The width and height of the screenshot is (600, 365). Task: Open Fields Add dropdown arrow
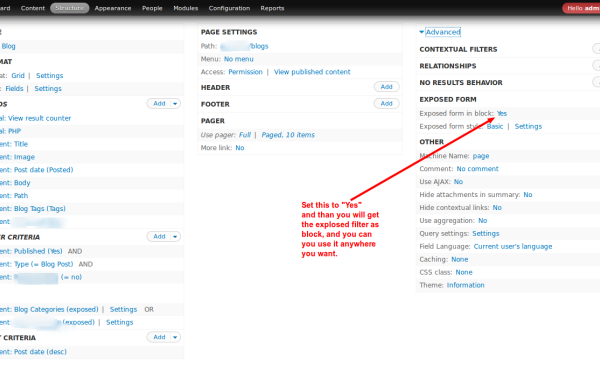coord(175,104)
